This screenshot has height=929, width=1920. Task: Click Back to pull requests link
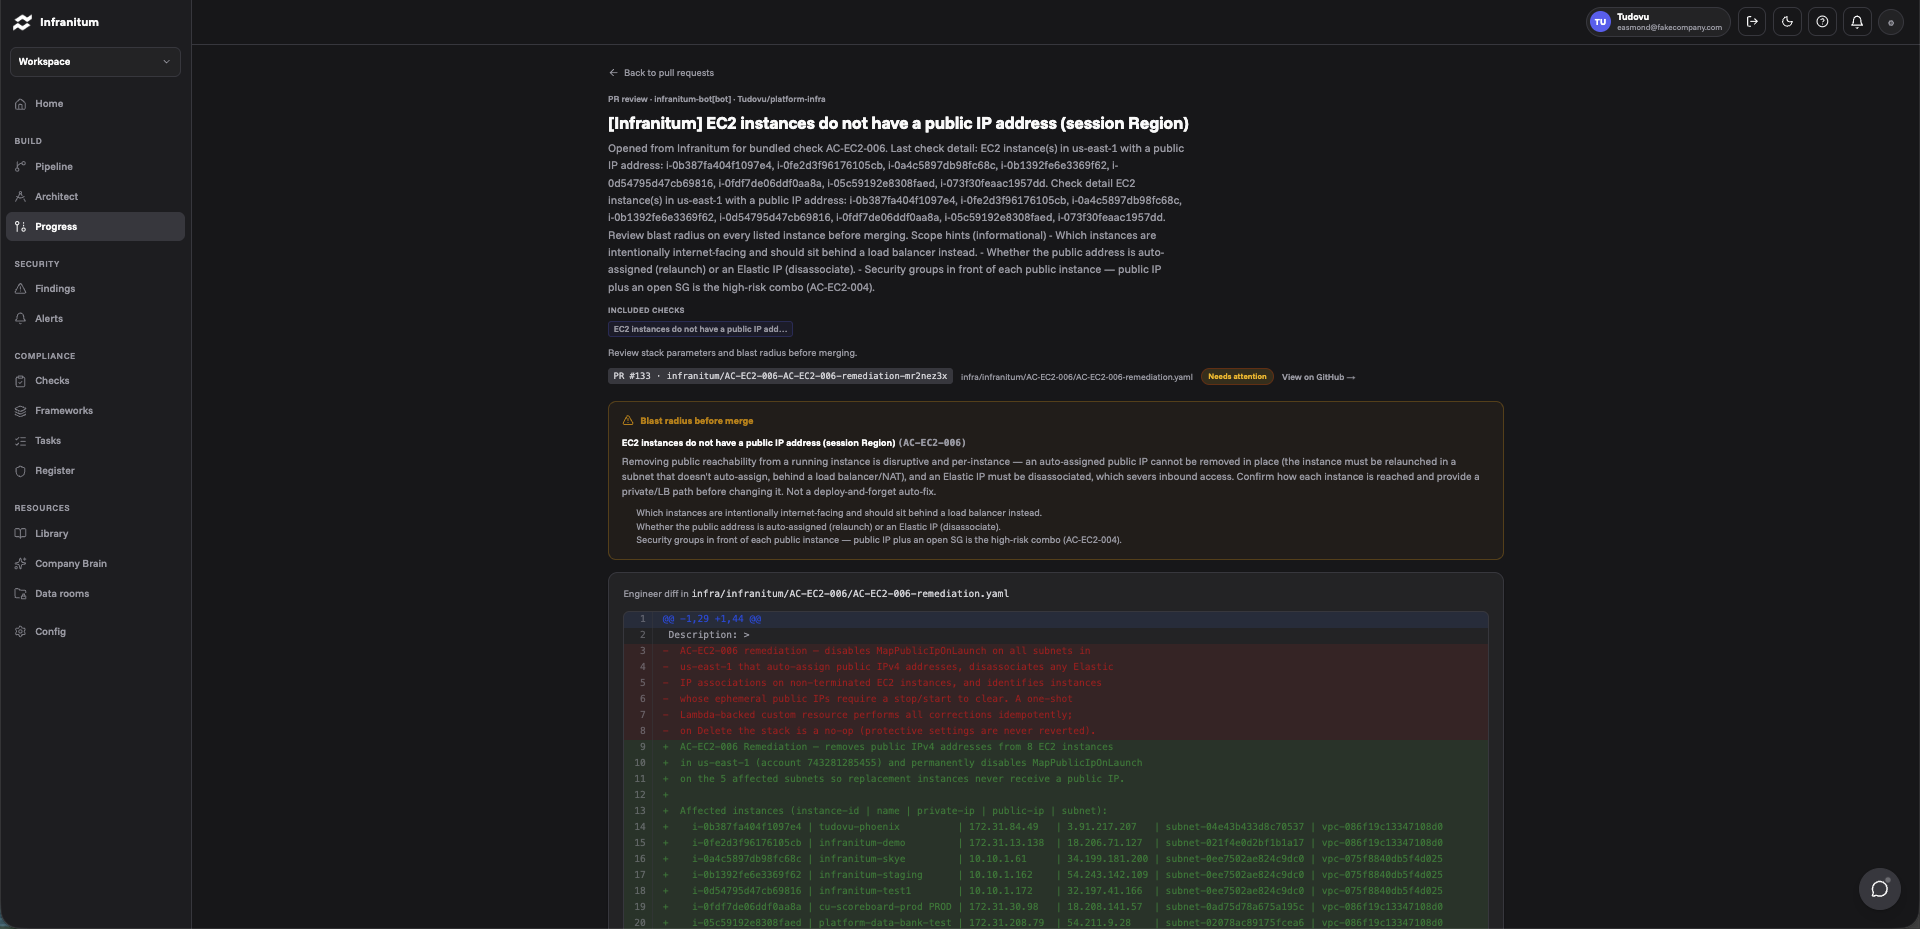coord(661,73)
